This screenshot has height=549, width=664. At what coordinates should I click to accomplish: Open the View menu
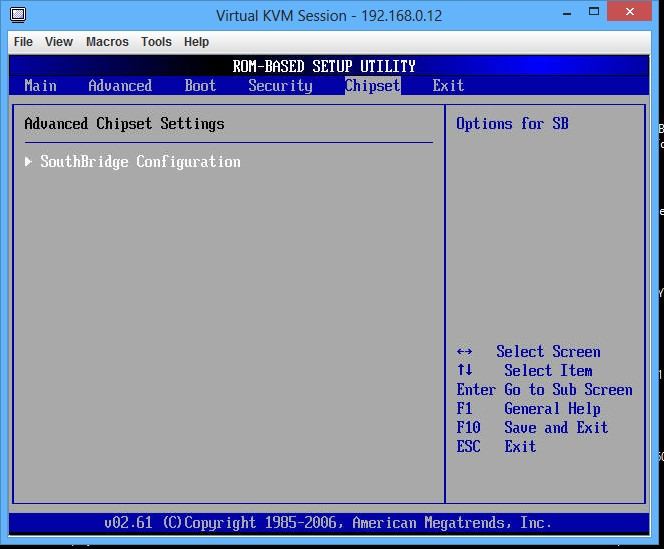[59, 42]
